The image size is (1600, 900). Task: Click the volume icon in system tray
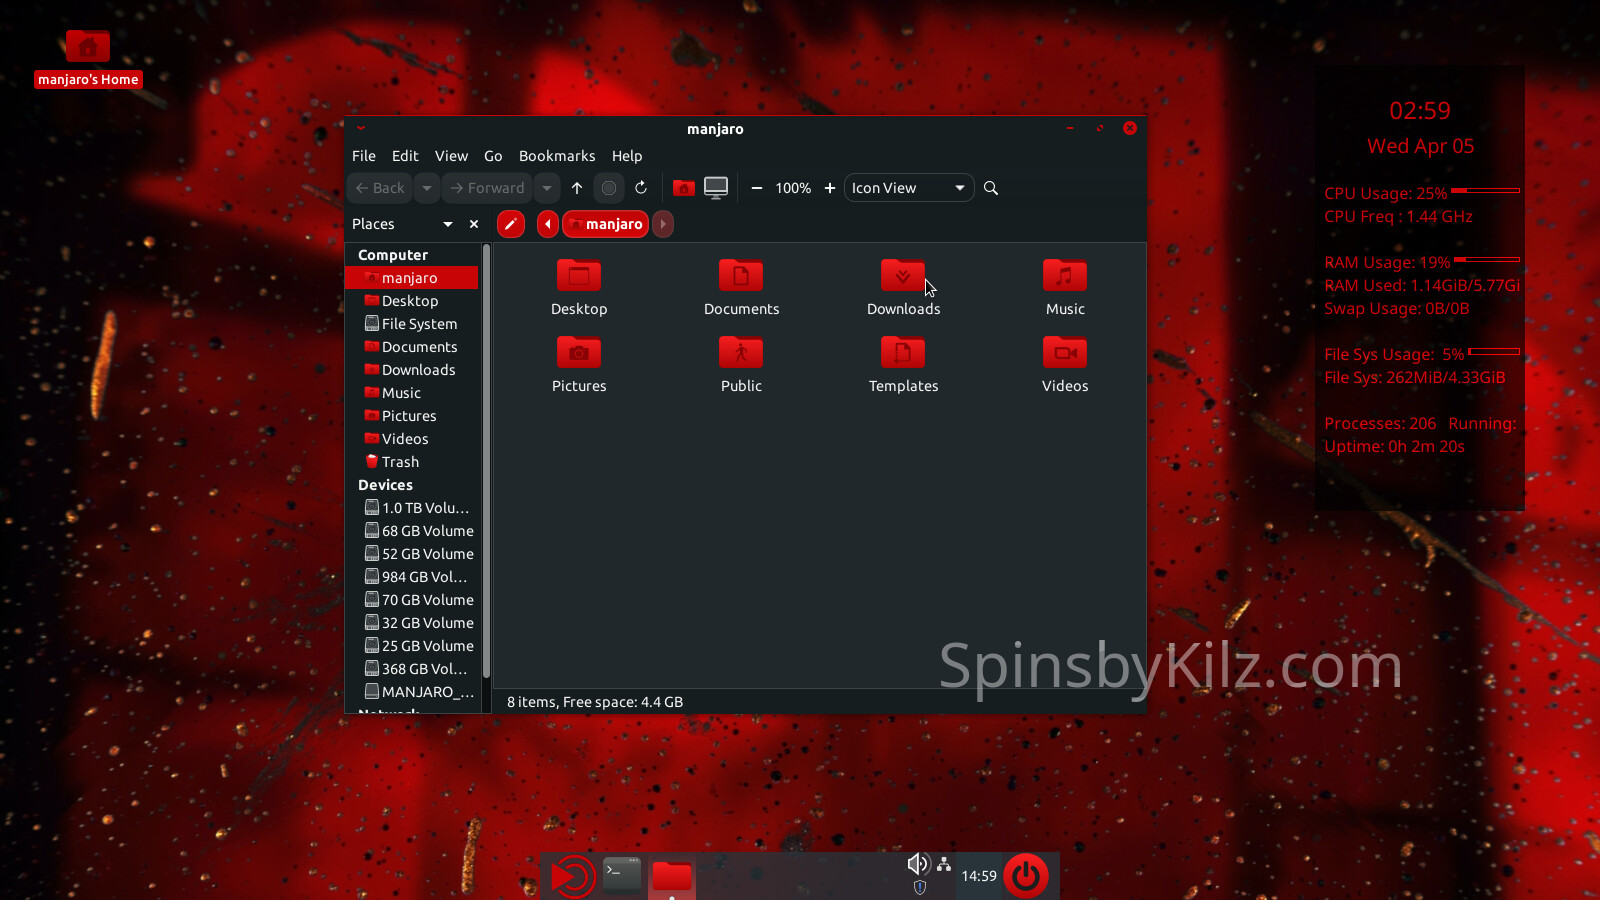tap(917, 864)
